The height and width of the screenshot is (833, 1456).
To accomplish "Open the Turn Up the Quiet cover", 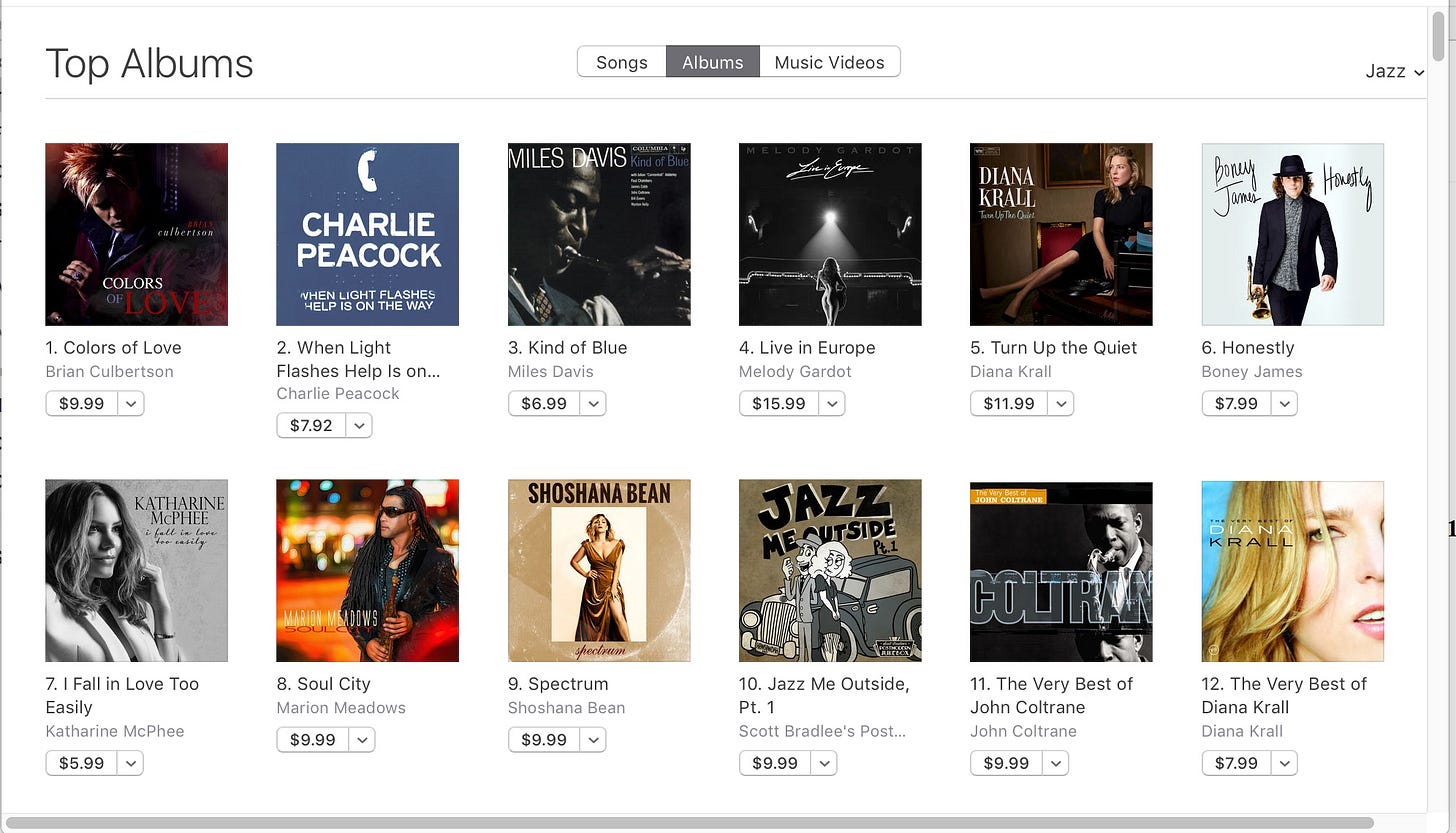I will pos(1061,234).
